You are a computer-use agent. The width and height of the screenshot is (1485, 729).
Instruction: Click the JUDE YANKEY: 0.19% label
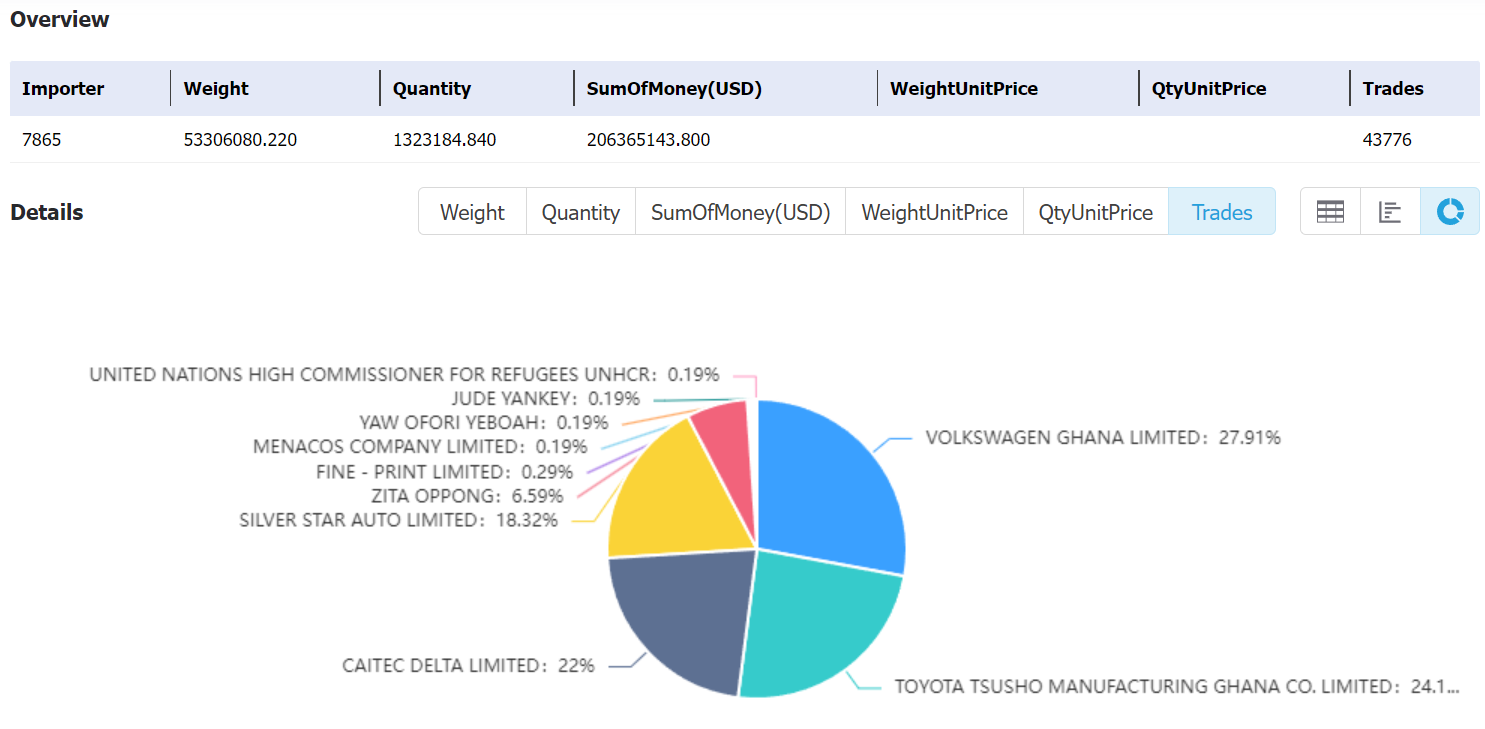tap(545, 399)
